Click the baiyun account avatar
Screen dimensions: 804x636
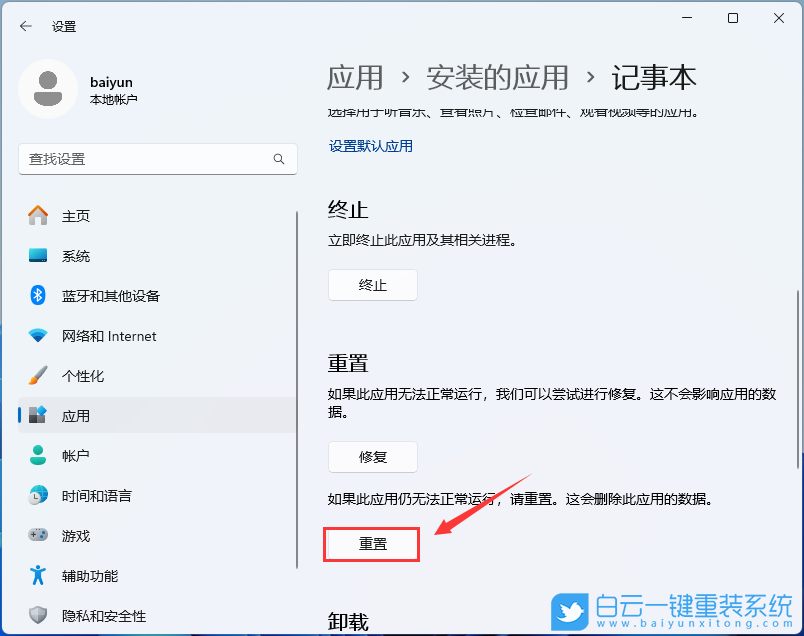tap(48, 89)
